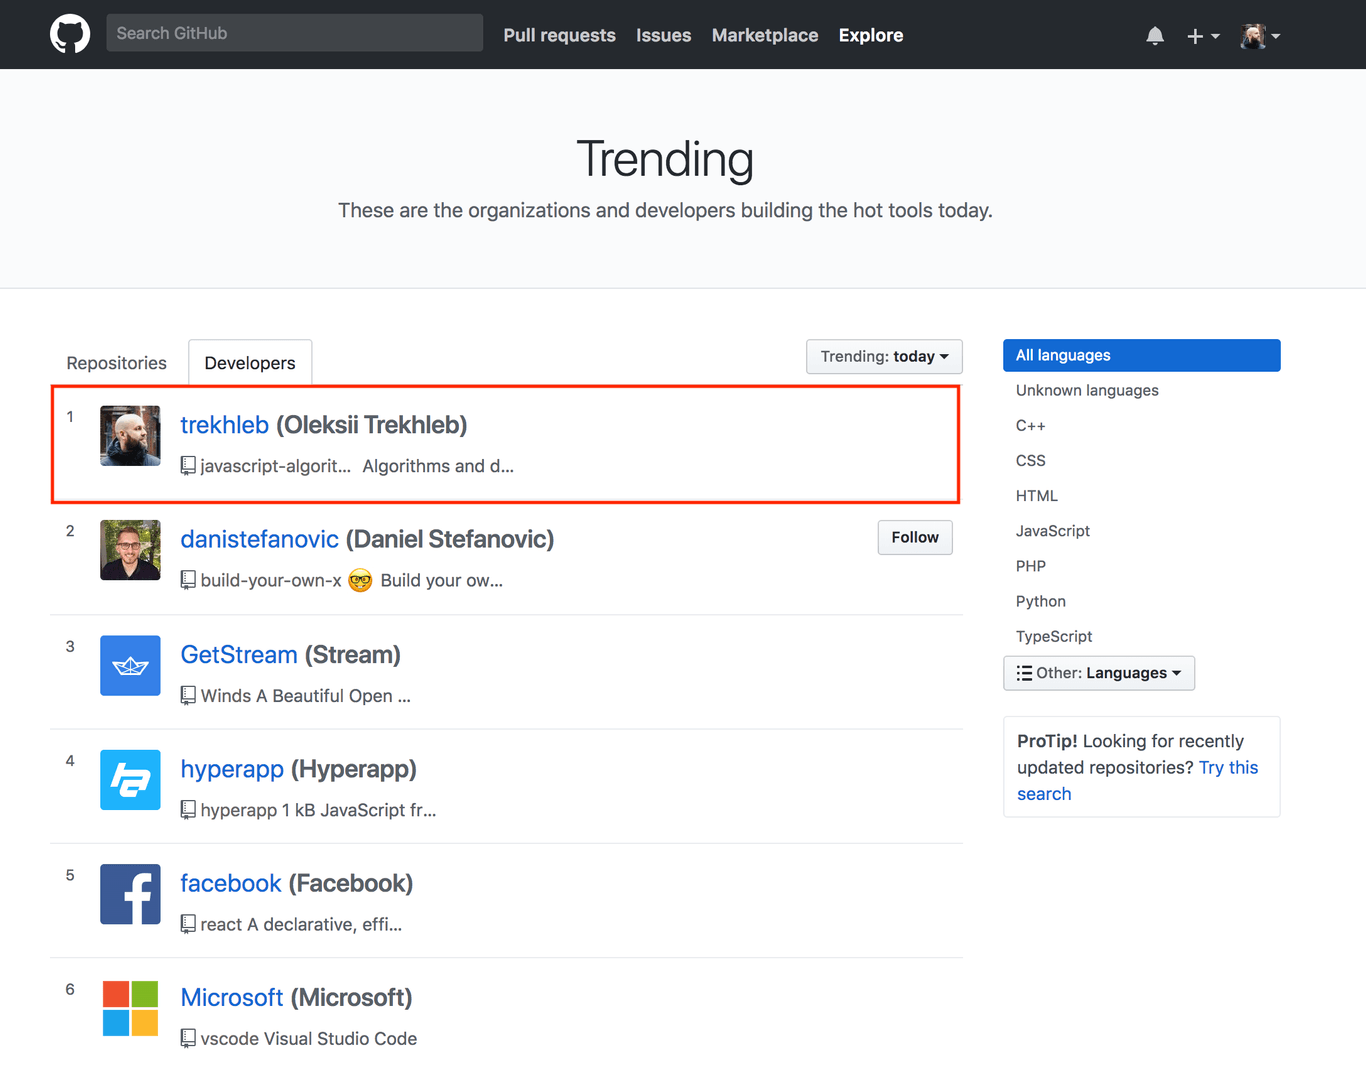The width and height of the screenshot is (1366, 1065).
Task: Go to Pull requests
Action: click(x=559, y=35)
